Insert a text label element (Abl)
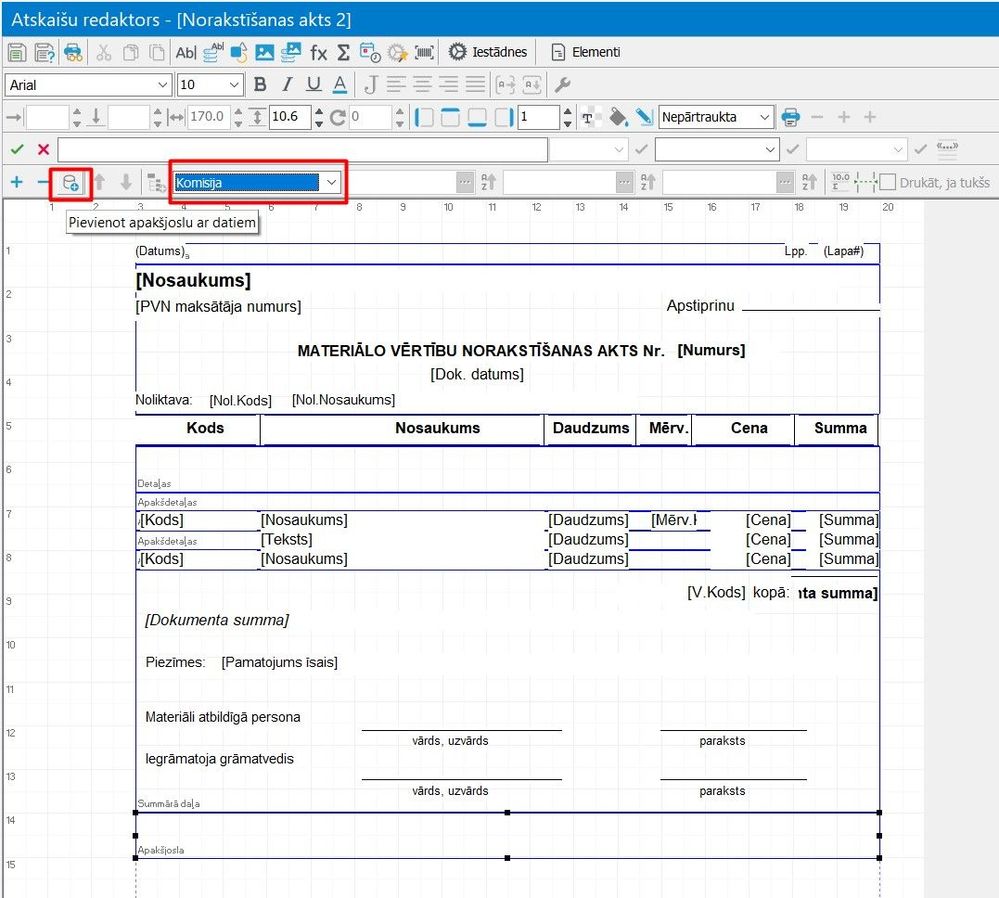Image resolution: width=999 pixels, height=898 pixels. pyautogui.click(x=186, y=52)
